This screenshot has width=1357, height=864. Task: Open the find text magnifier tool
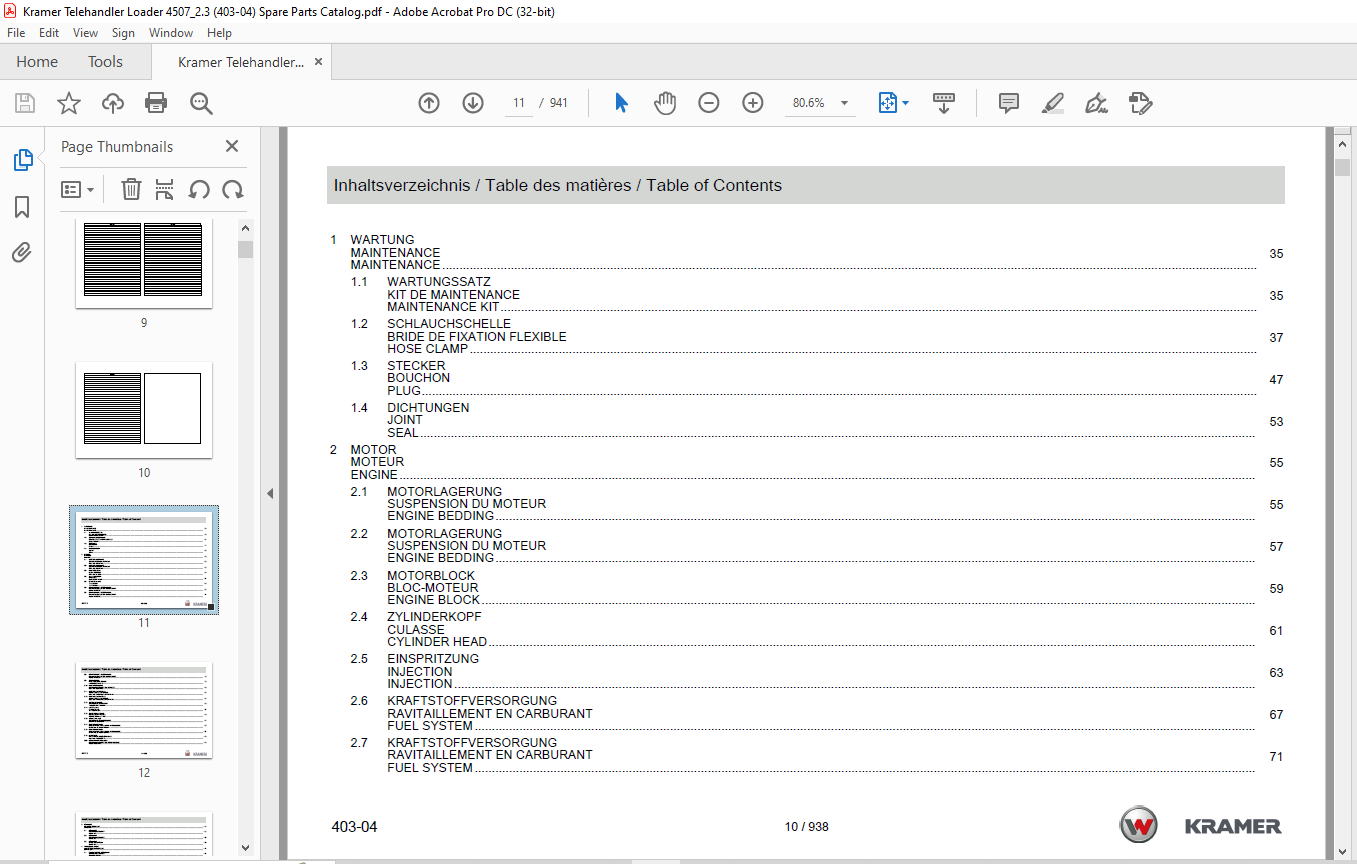[201, 103]
